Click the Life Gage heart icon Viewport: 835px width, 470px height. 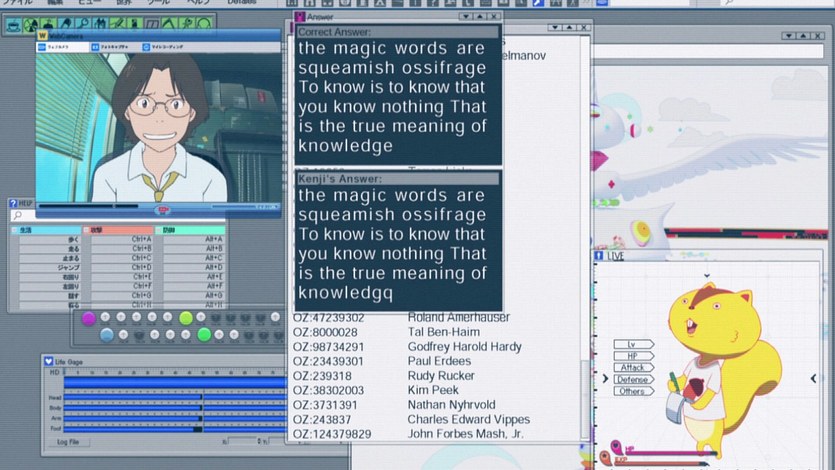tap(49, 359)
